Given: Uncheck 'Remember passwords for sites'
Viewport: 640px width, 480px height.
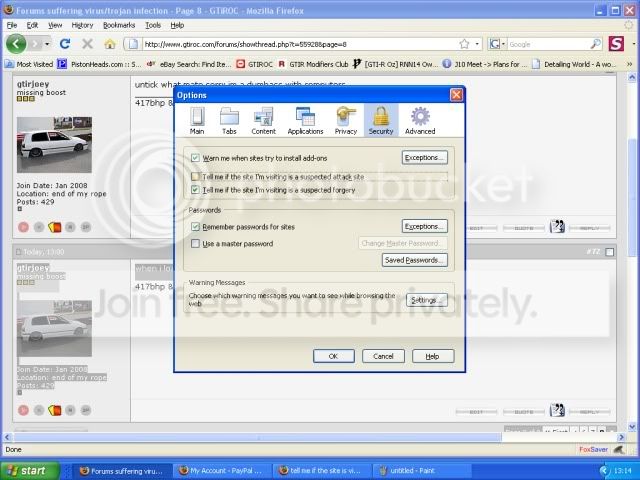Looking at the screenshot, I should tap(196, 227).
